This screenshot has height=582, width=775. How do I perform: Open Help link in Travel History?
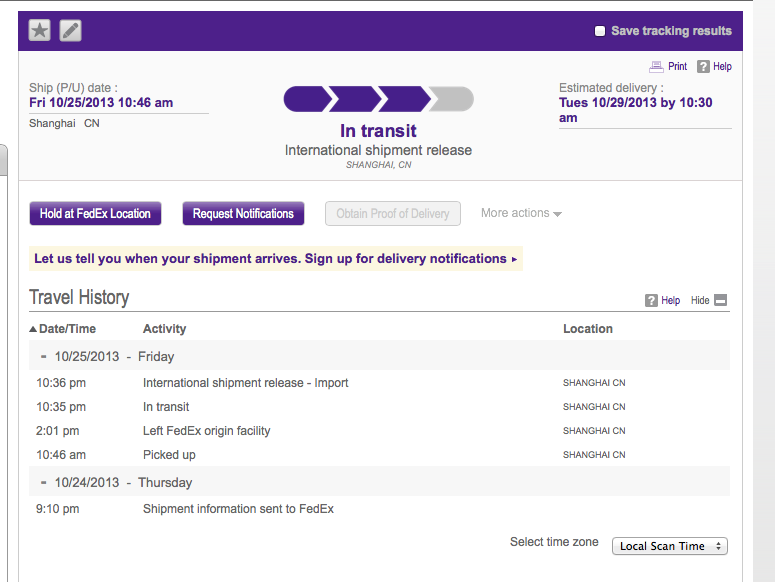(671, 300)
